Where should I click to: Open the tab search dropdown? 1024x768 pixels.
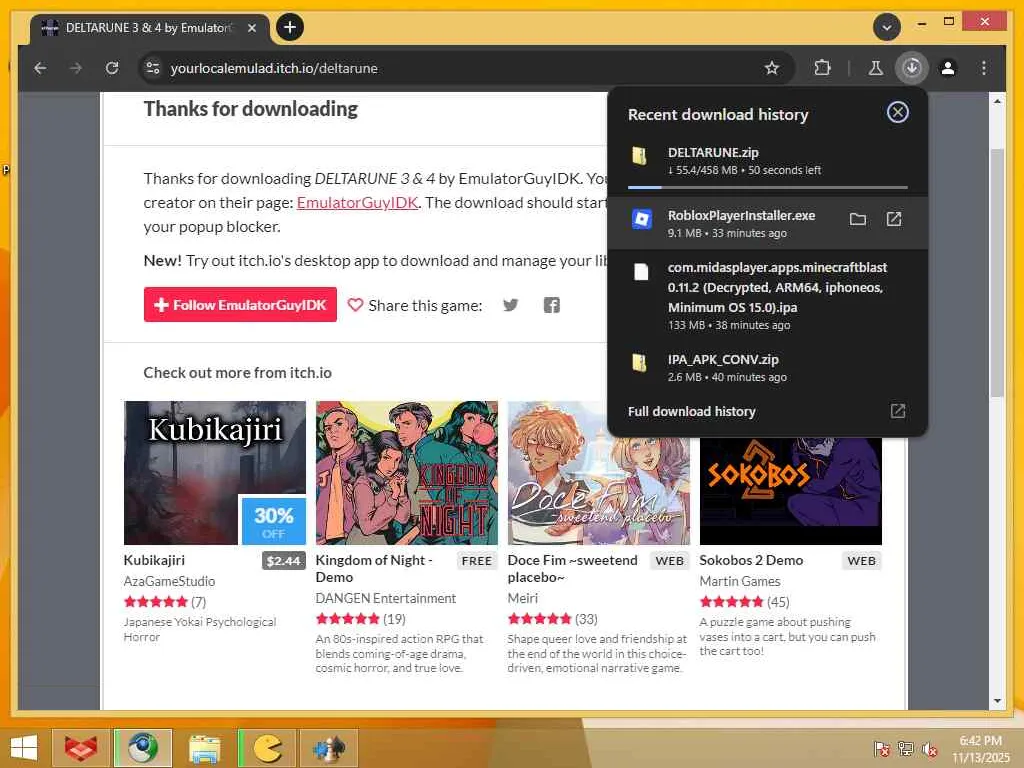886,27
